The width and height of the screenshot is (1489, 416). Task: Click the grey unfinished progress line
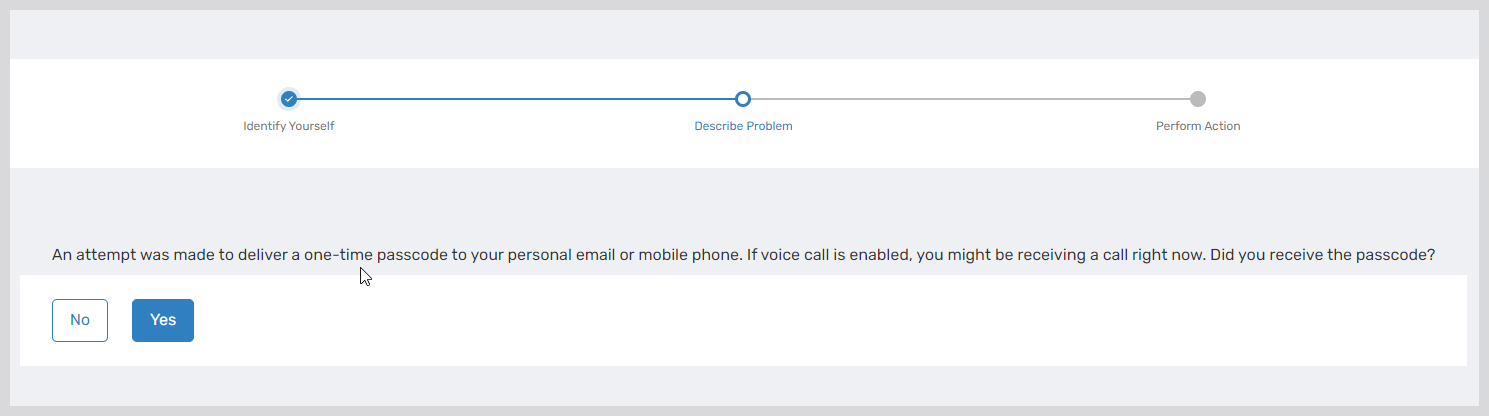[x=970, y=99]
